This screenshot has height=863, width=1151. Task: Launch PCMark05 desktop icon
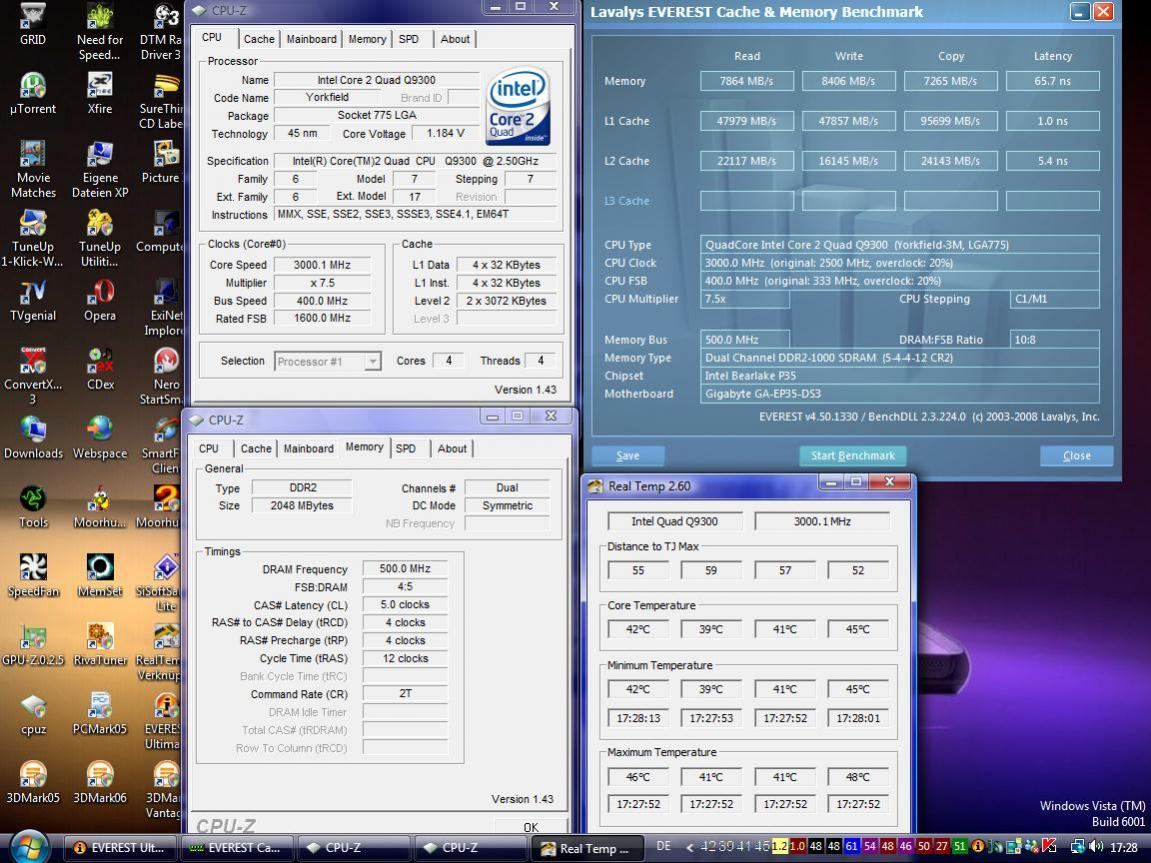coord(100,715)
